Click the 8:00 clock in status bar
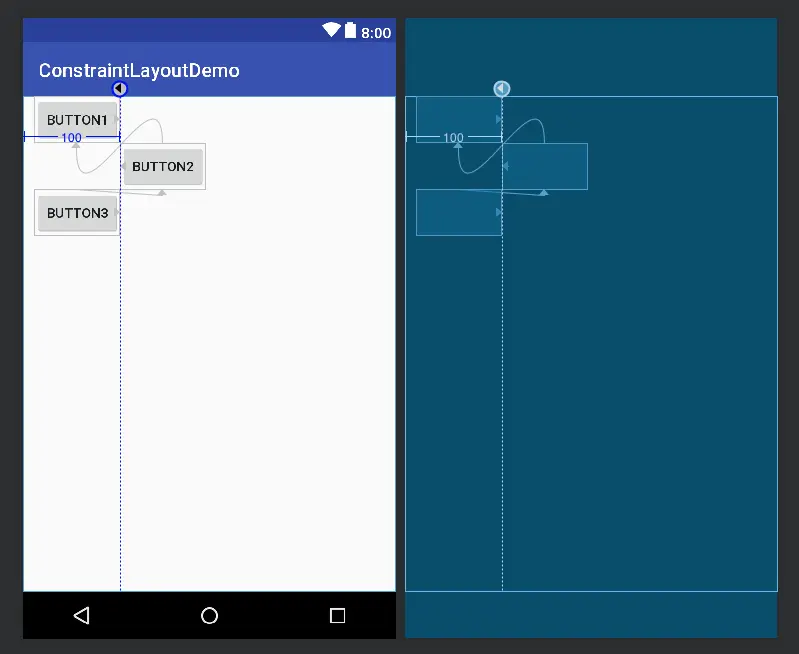Viewport: 799px width, 654px height. pos(376,33)
